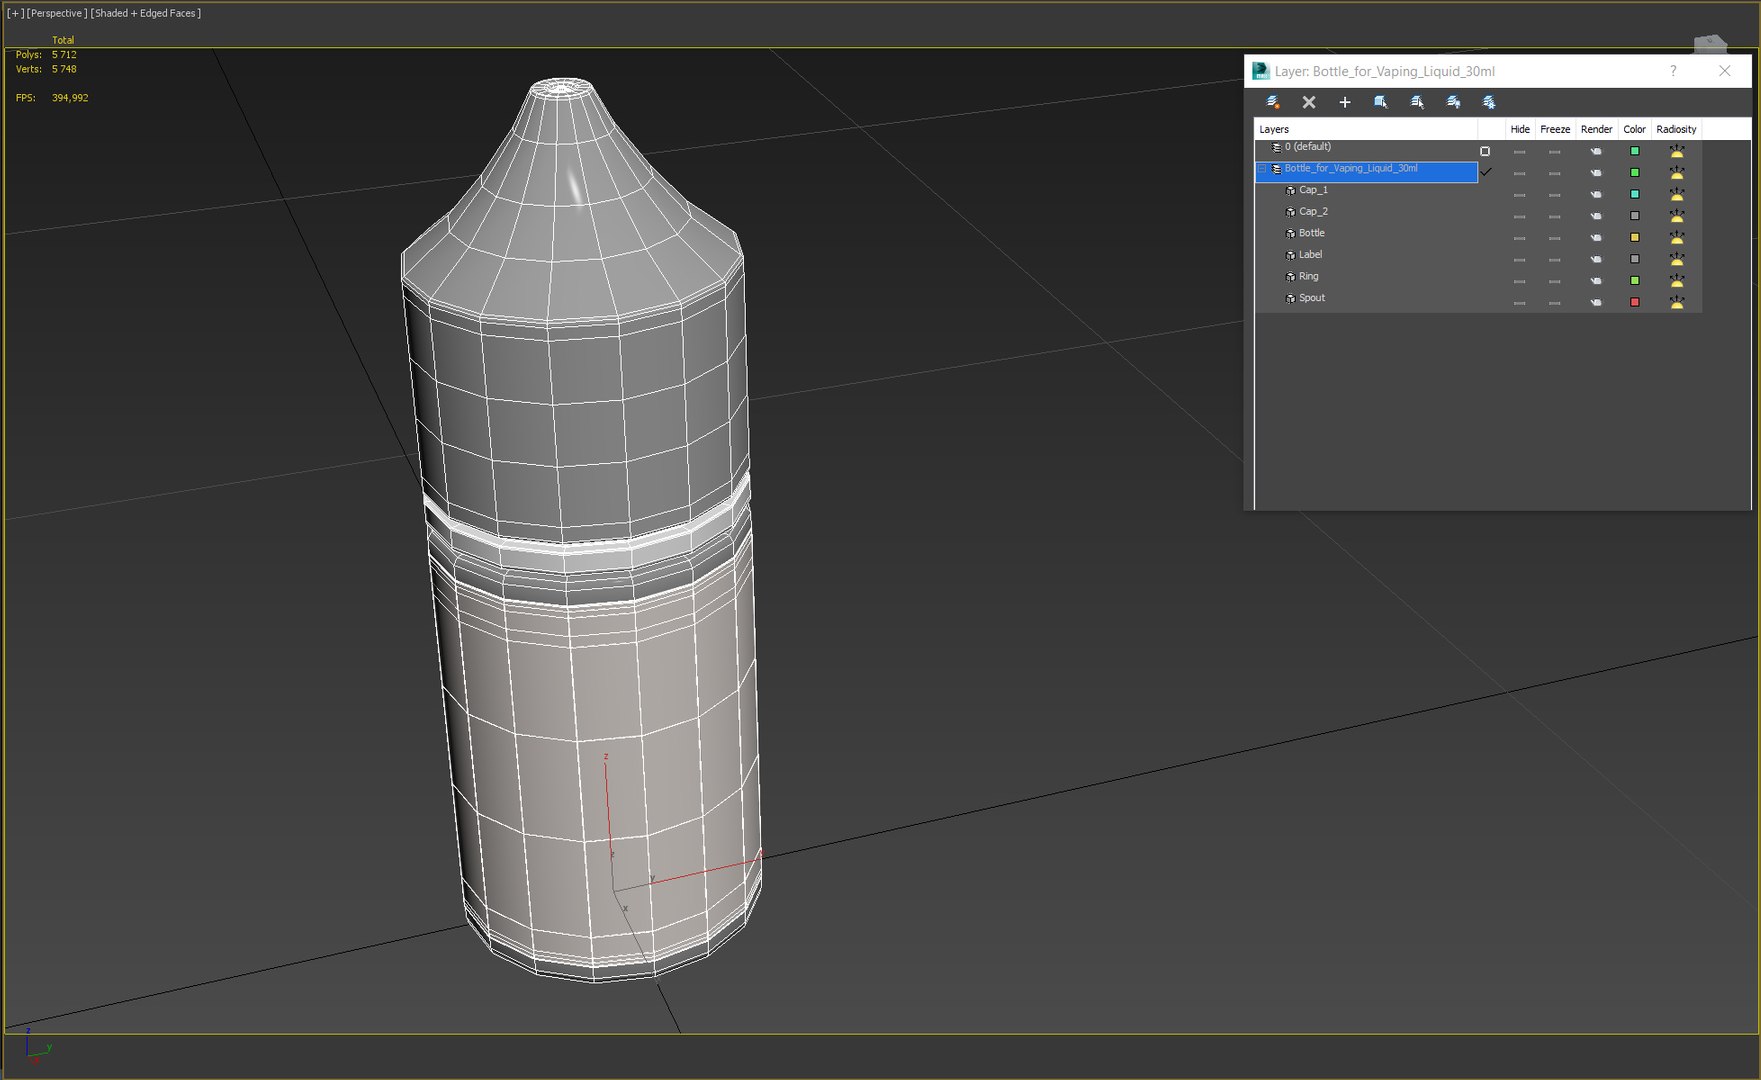
Task: Make 0 (default) the current layer
Action: (1485, 151)
